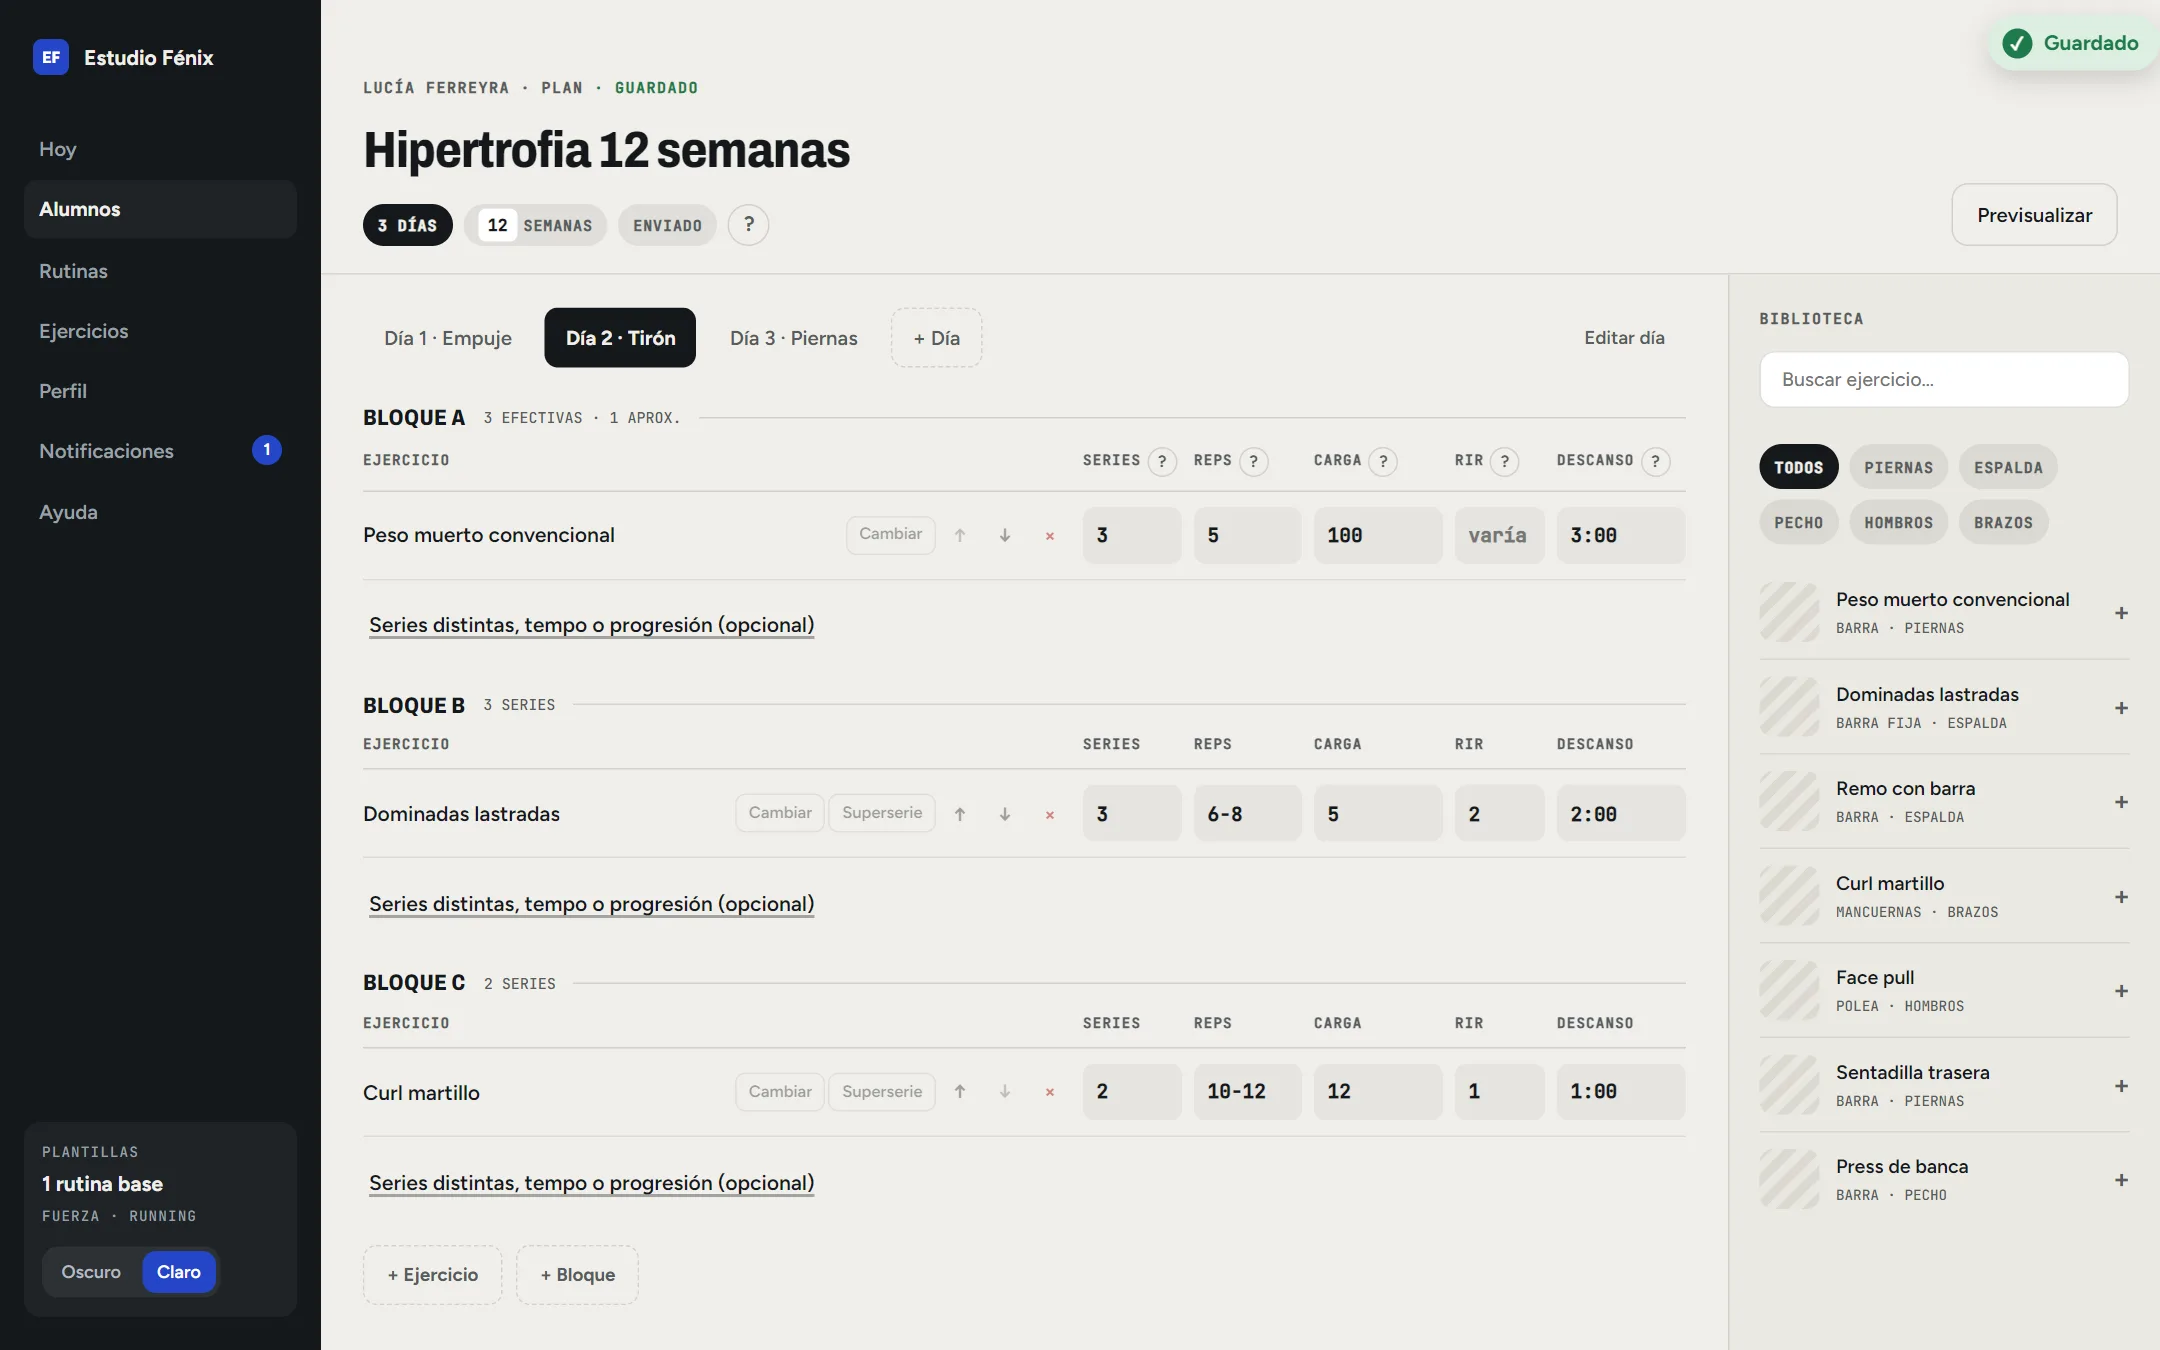Expand Bloque B series, tempo options
Viewport: 2160px width, 1350px height.
(591, 904)
